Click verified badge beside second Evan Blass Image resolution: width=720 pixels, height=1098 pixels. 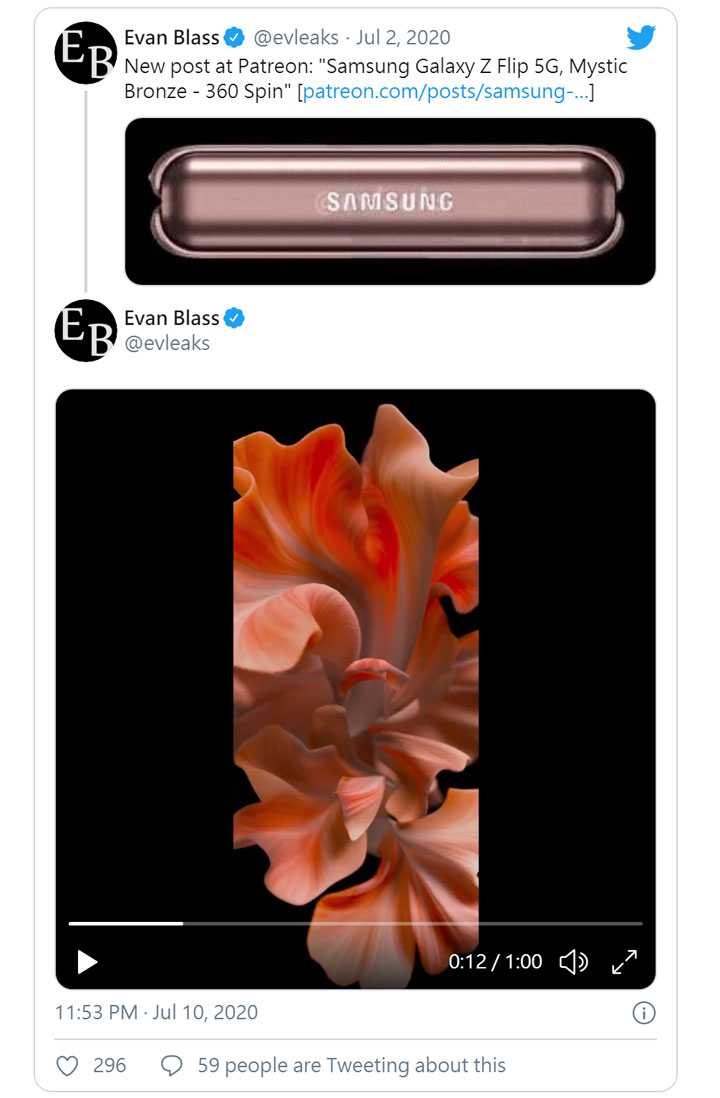point(234,318)
